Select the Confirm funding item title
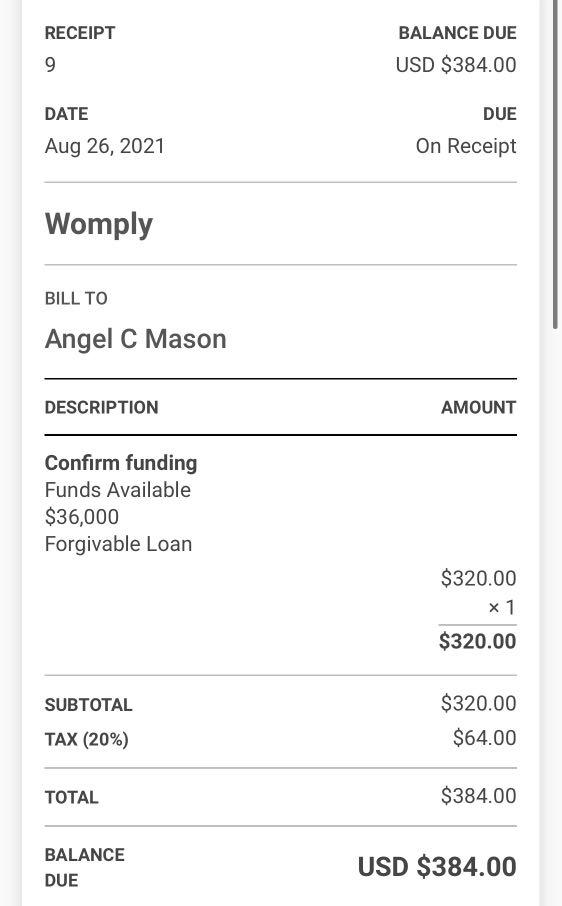 click(x=121, y=463)
